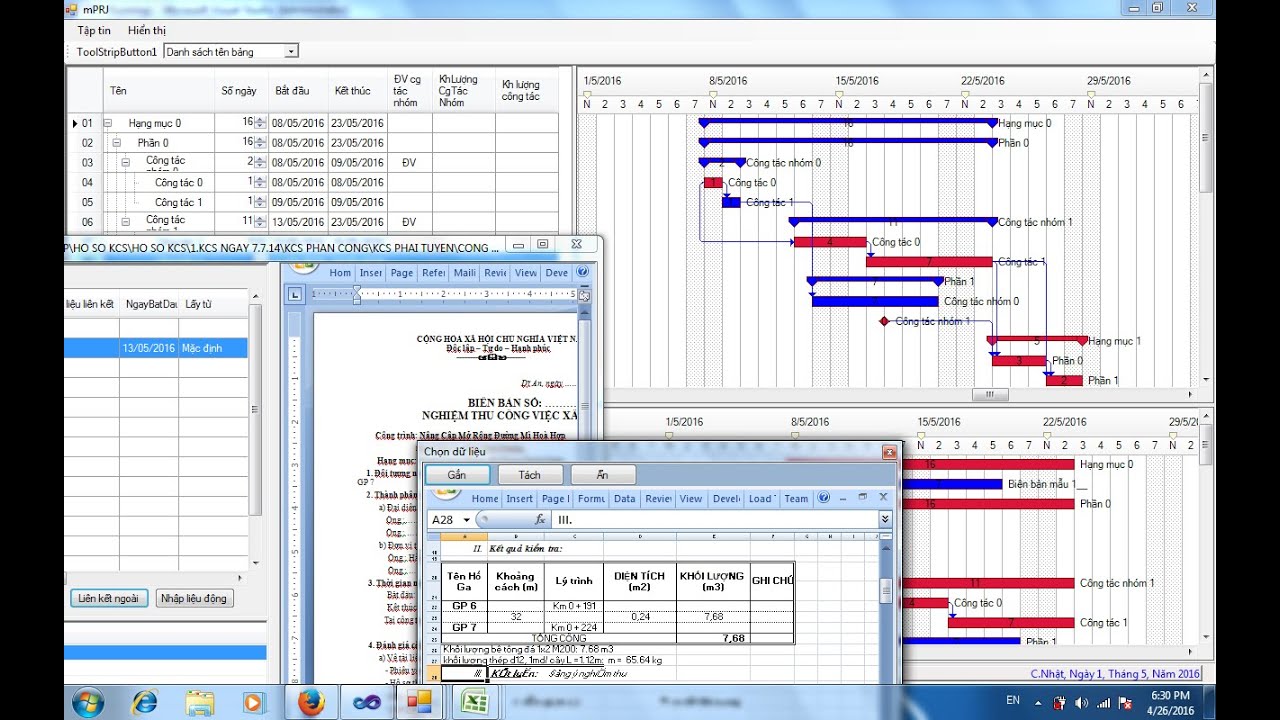Click the blue Công tác 1 Gantt bar
The image size is (1280, 720).
(x=731, y=202)
